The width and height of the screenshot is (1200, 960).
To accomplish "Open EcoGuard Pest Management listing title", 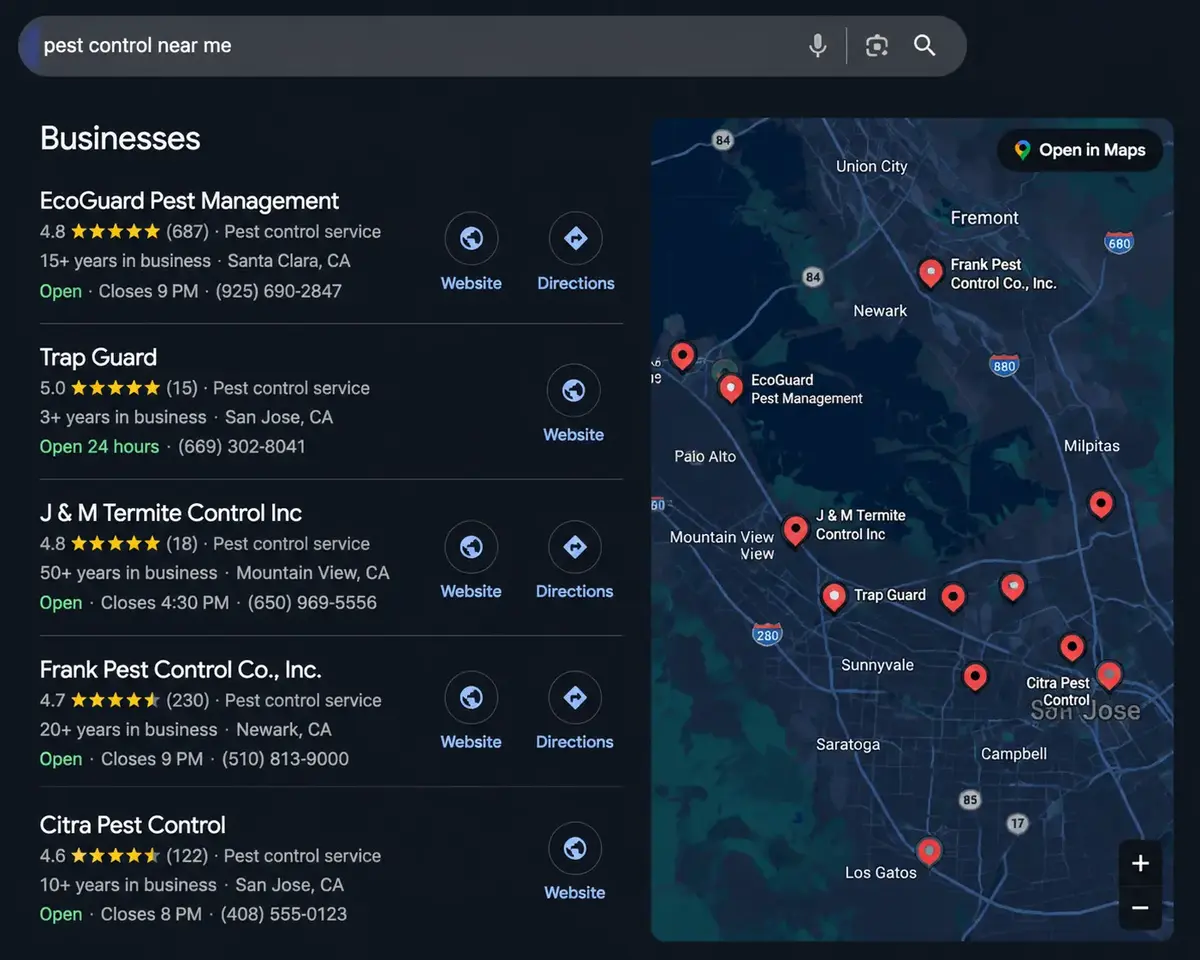I will (x=189, y=200).
